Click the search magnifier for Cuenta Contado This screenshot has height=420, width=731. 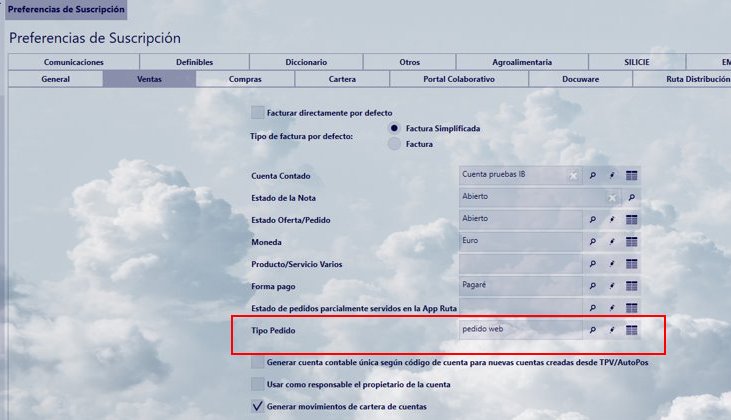[592, 175]
